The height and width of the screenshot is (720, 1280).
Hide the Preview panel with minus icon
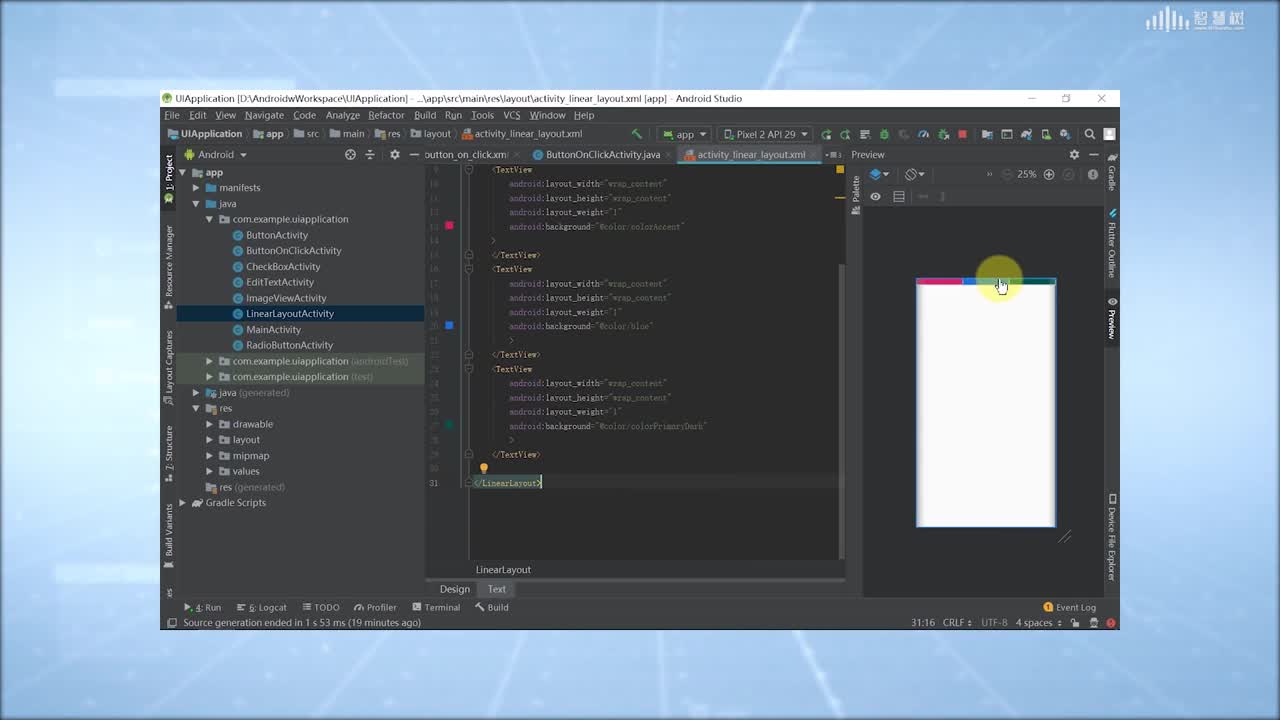click(1094, 155)
